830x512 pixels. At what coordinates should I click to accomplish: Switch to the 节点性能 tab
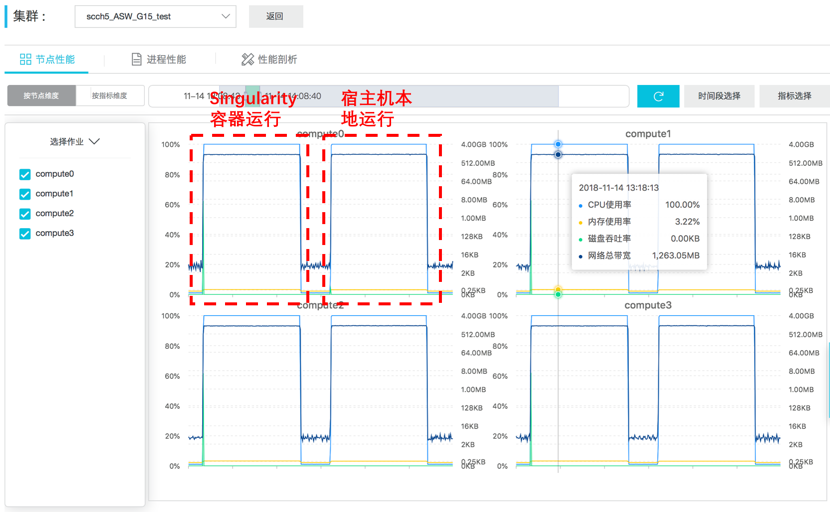pos(47,59)
